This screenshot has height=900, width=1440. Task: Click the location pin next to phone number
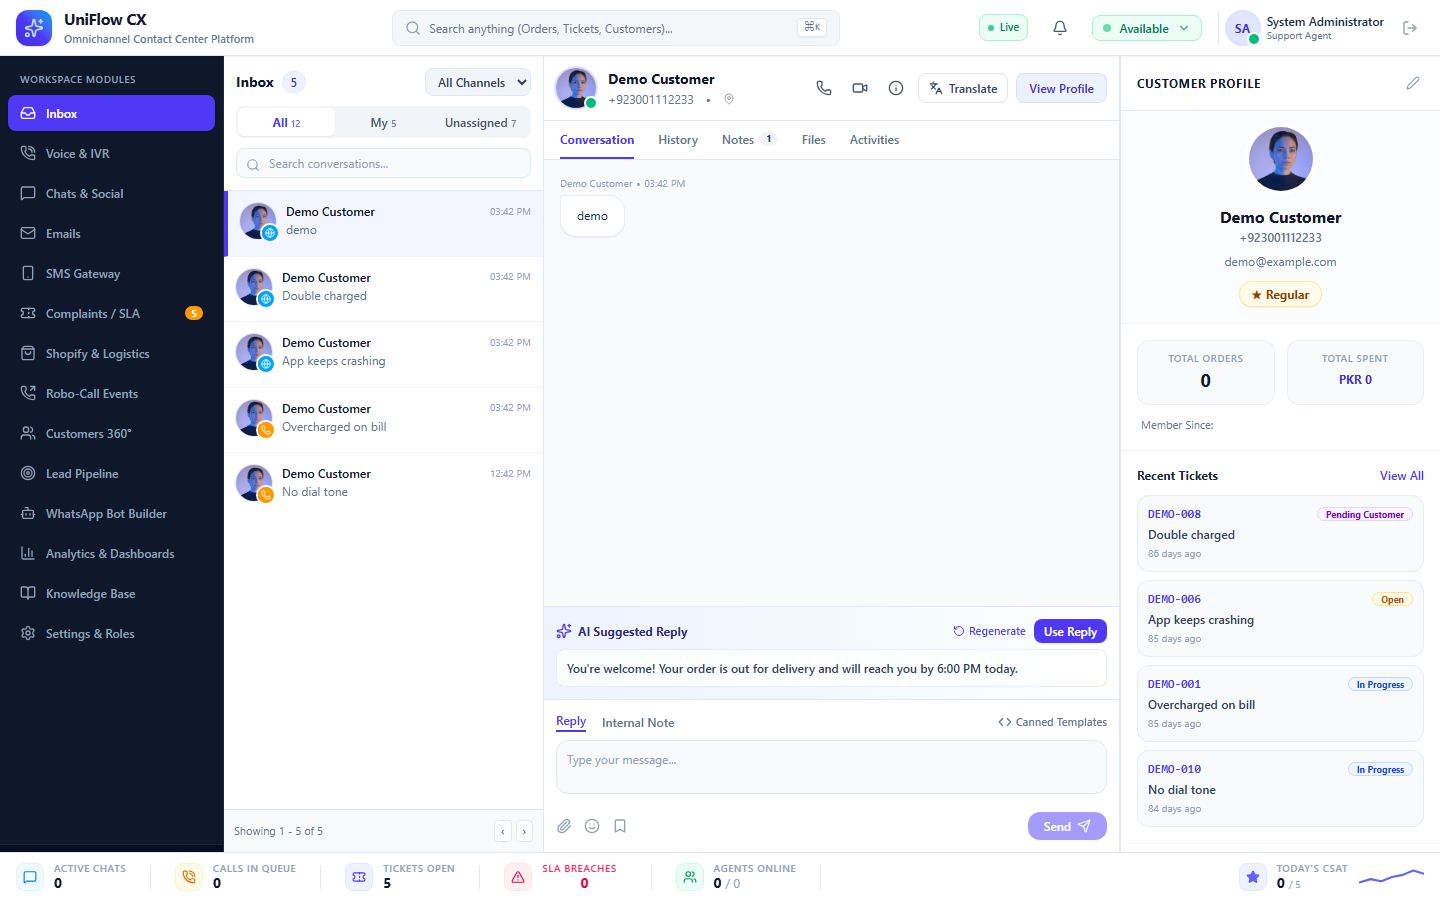click(729, 99)
